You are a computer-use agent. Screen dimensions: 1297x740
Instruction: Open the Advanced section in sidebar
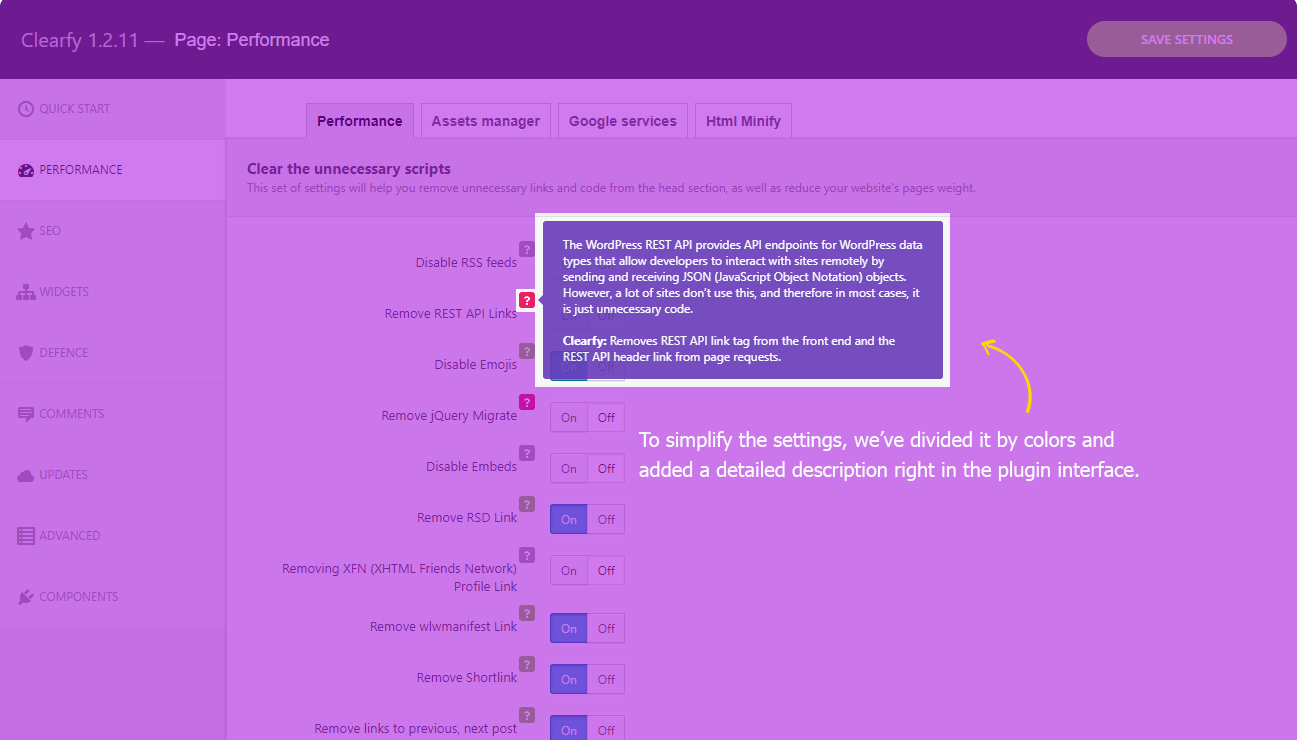pyautogui.click(x=112, y=536)
